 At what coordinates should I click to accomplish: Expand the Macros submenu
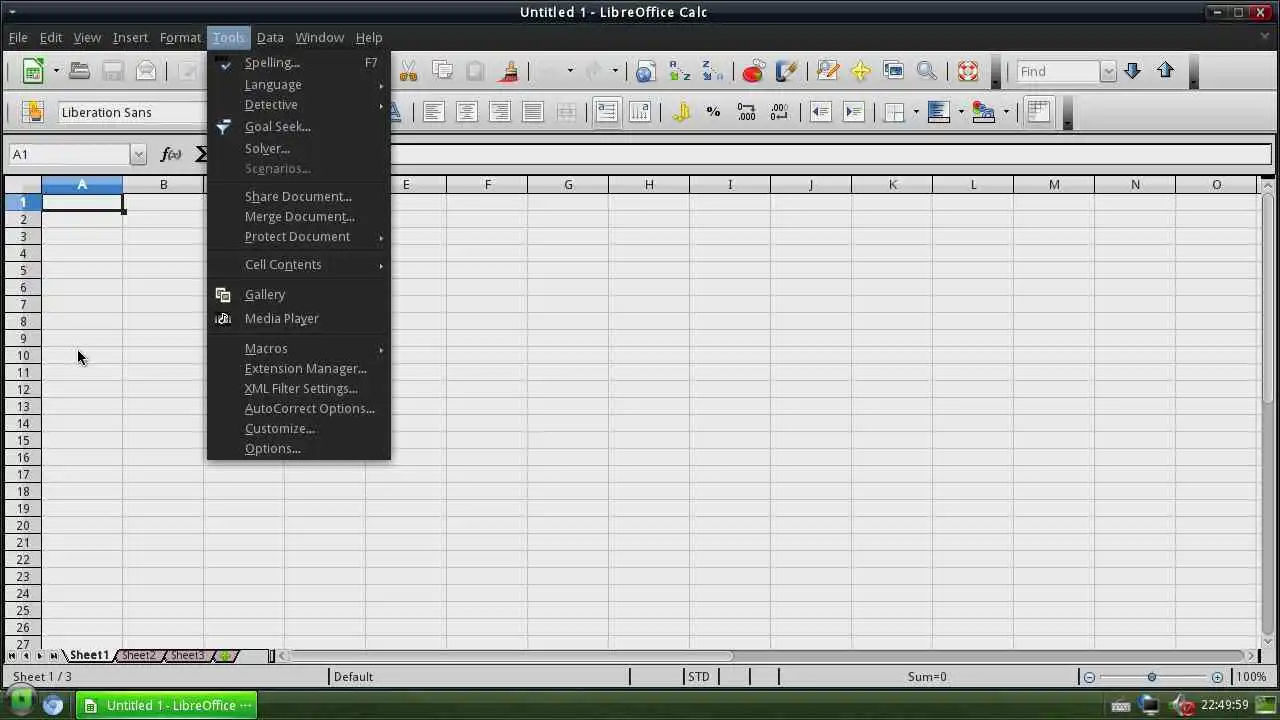pos(298,349)
